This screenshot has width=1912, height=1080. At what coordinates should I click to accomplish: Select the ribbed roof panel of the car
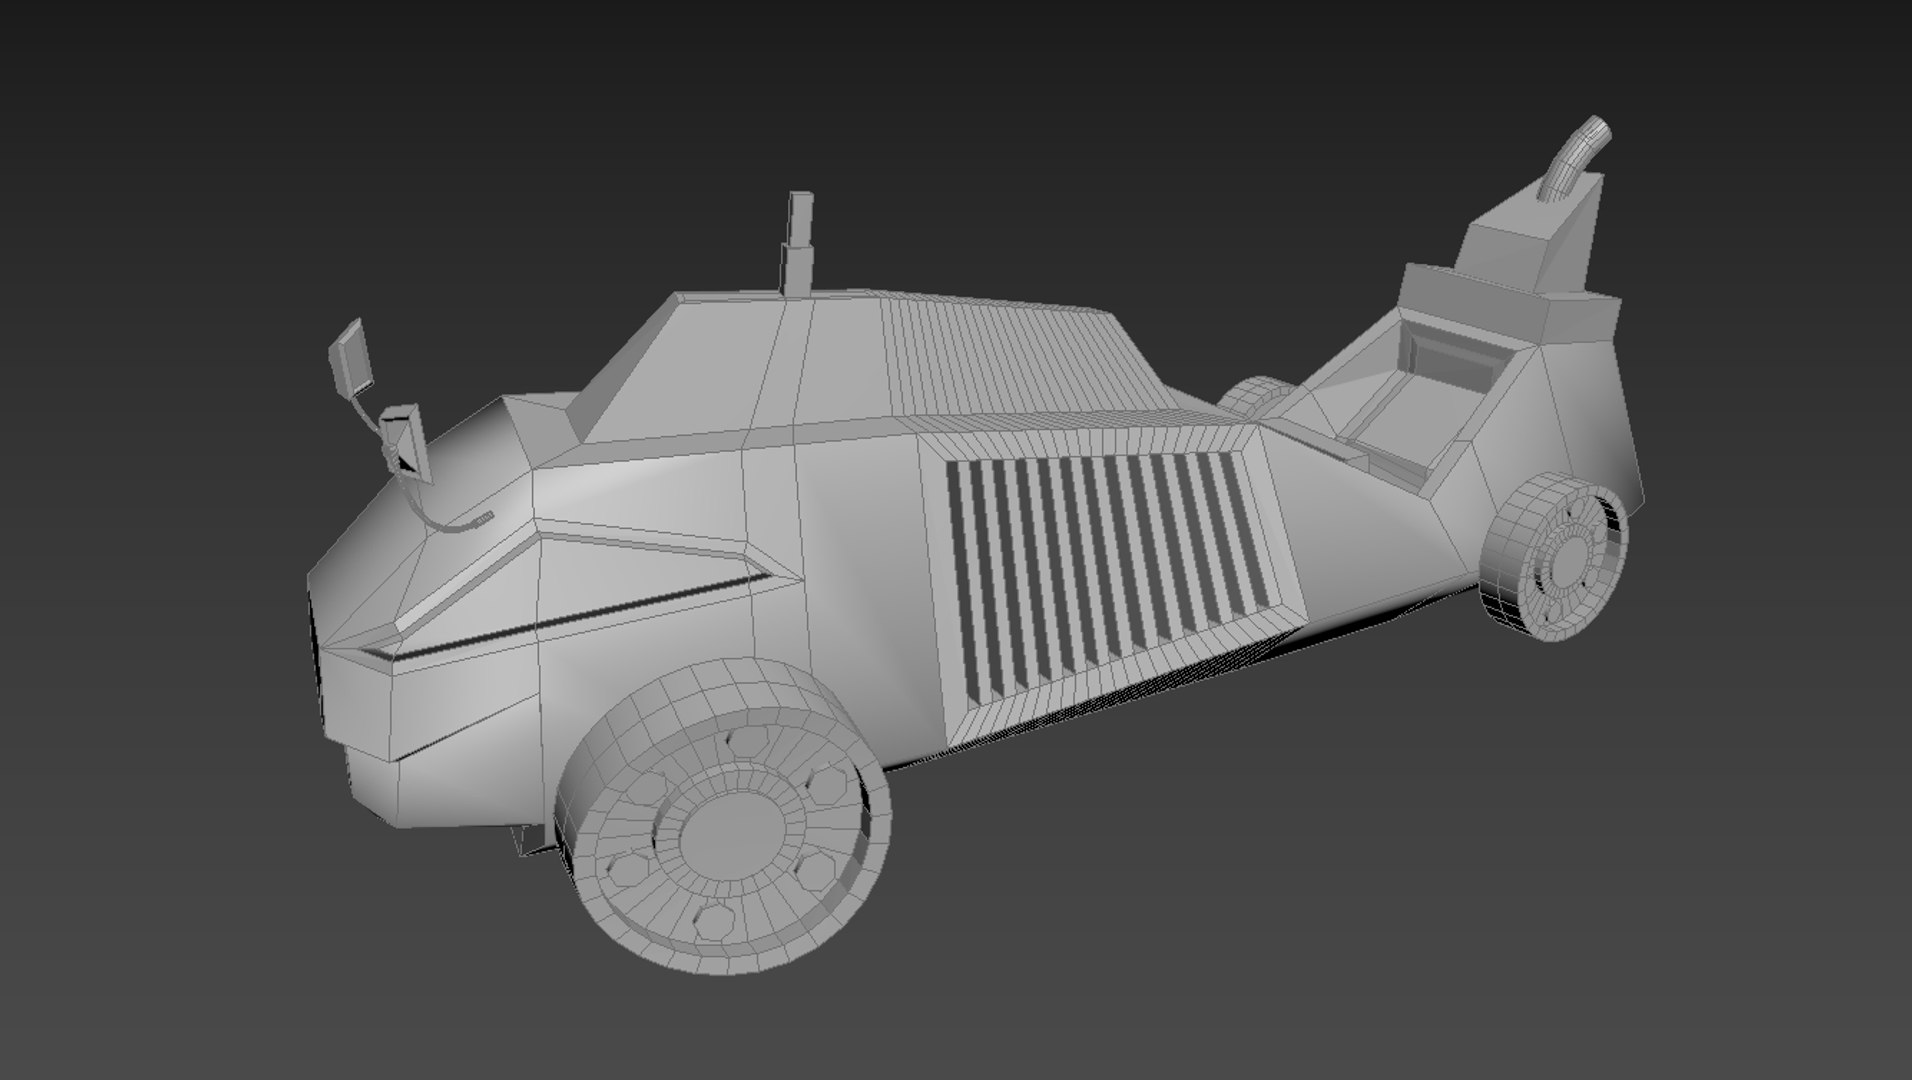[x=1030, y=352]
